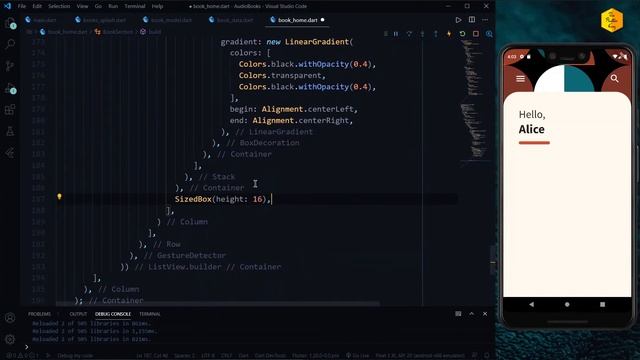The width and height of the screenshot is (640, 360).
Task: Open the File menu
Action: (x=22, y=6)
